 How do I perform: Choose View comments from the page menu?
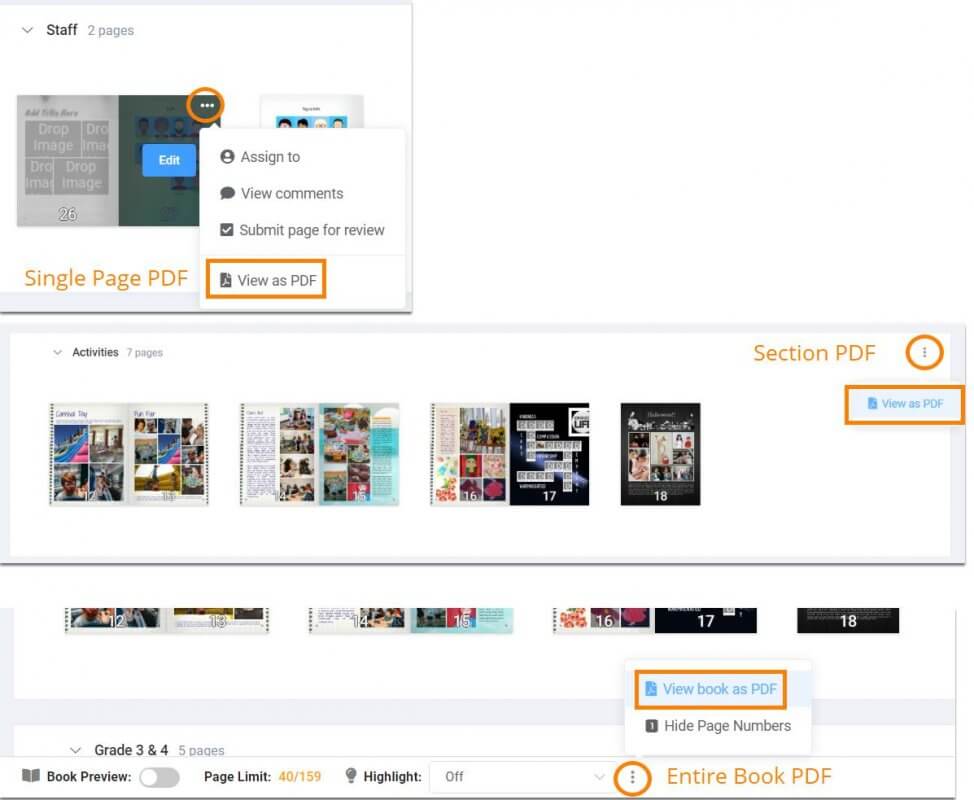[x=291, y=193]
